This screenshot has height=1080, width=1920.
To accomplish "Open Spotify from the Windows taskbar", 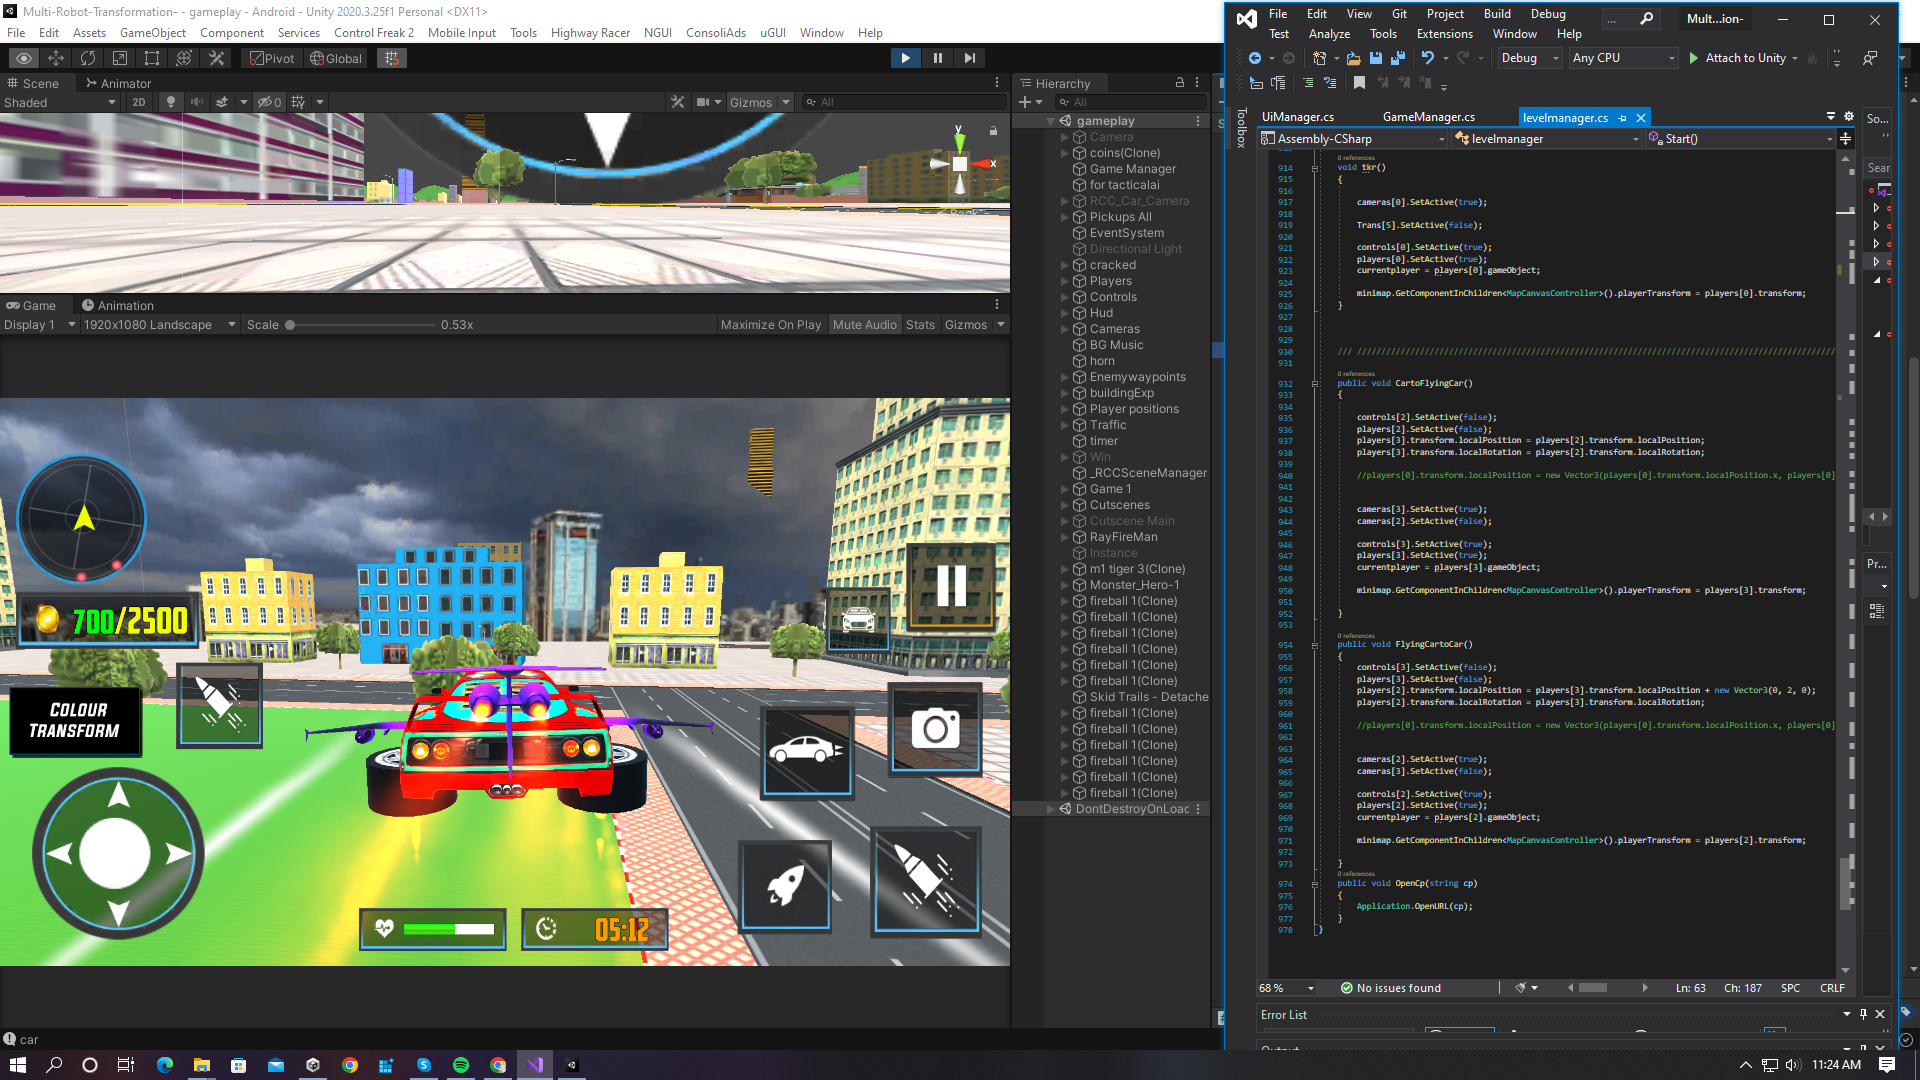I will coord(461,1065).
